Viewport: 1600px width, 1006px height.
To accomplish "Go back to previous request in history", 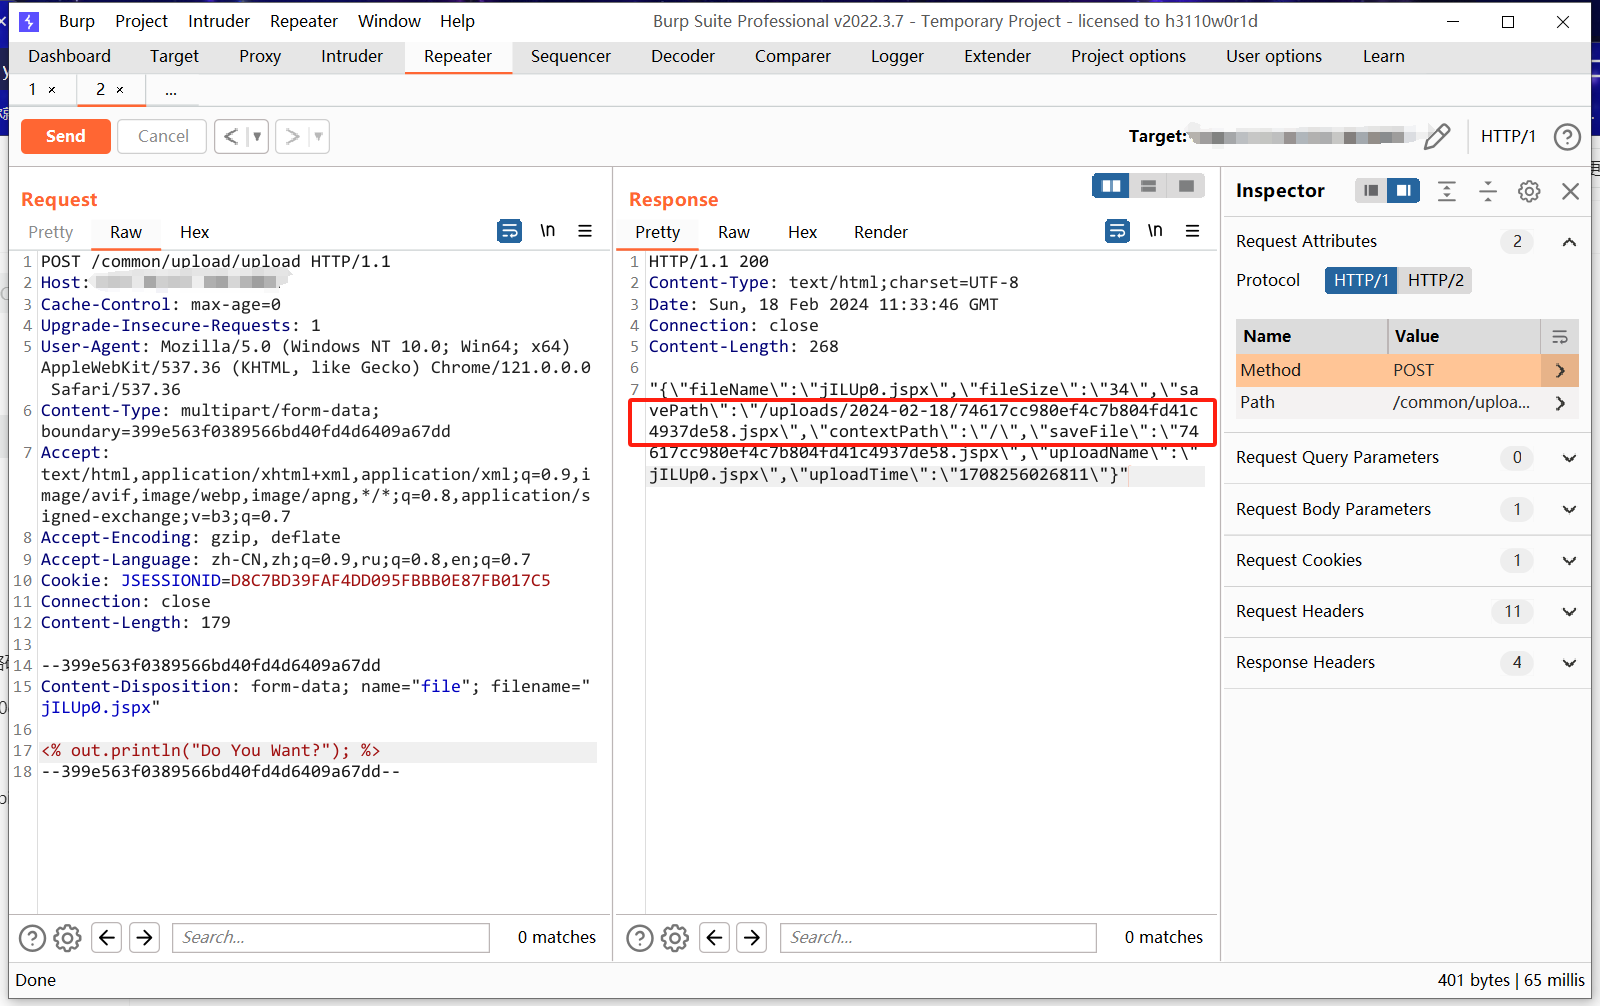I will [x=231, y=136].
